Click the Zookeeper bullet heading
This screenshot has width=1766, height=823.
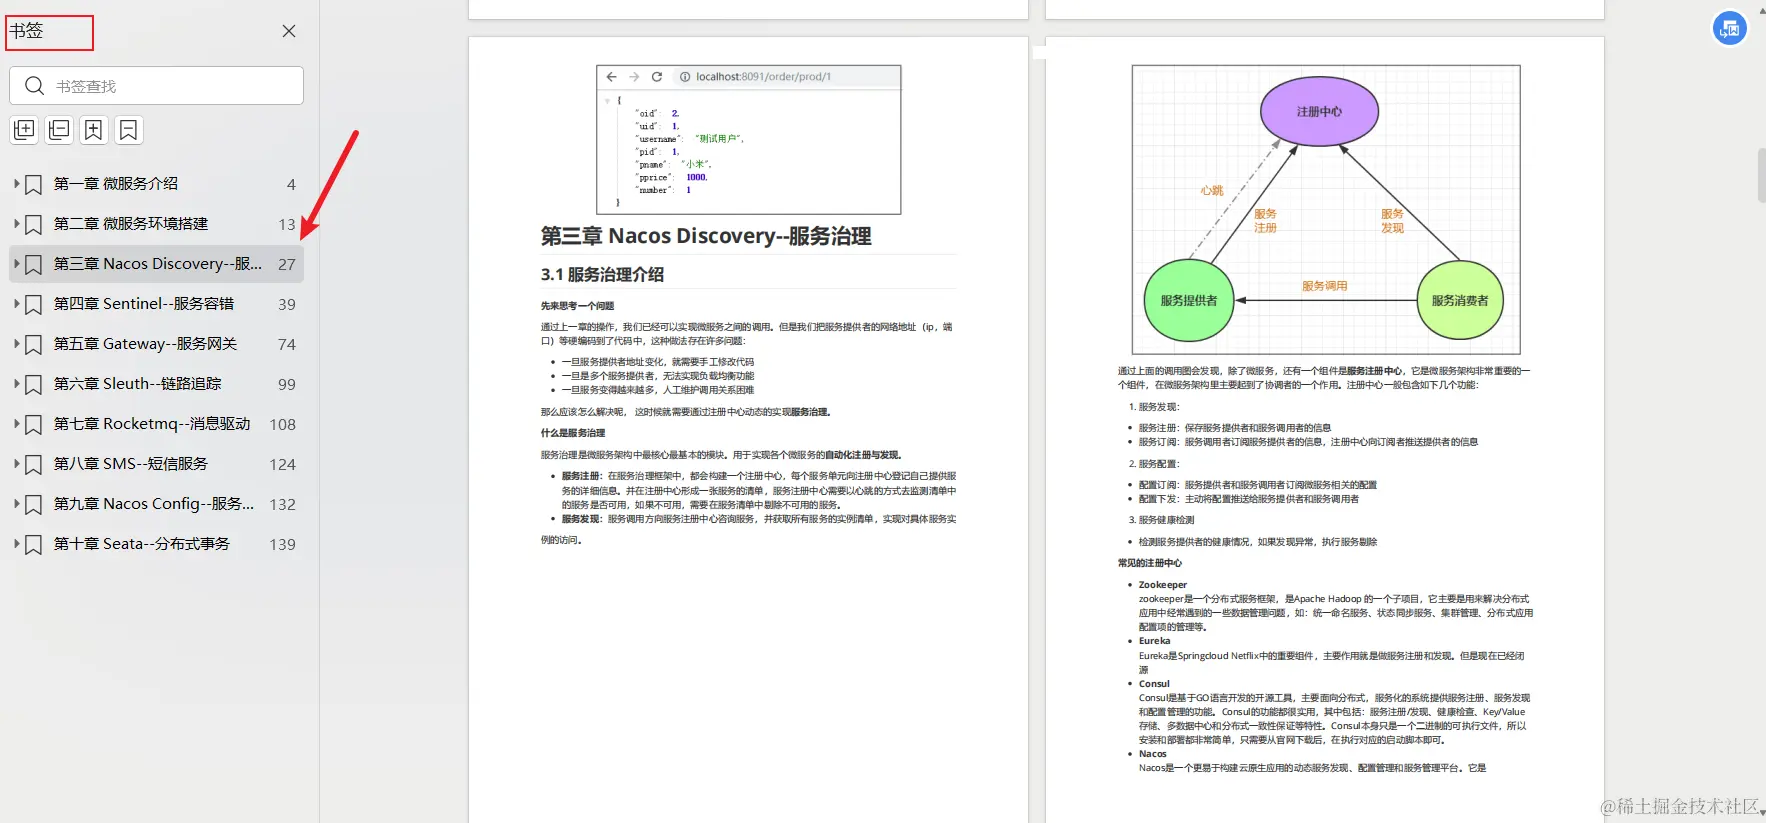[1163, 585]
